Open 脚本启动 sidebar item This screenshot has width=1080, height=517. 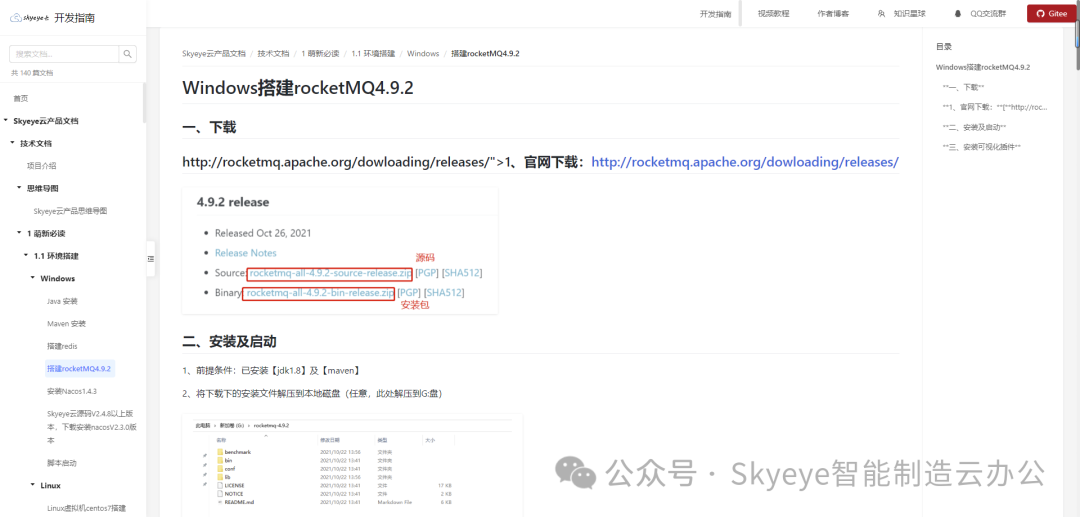(x=61, y=463)
